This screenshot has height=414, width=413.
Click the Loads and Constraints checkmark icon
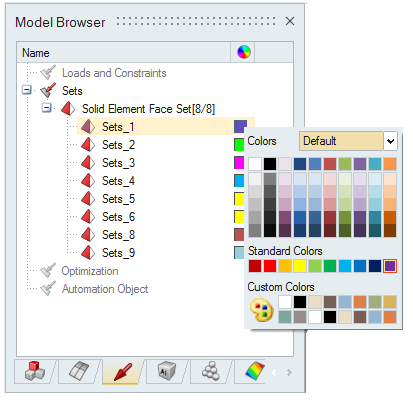(x=48, y=73)
